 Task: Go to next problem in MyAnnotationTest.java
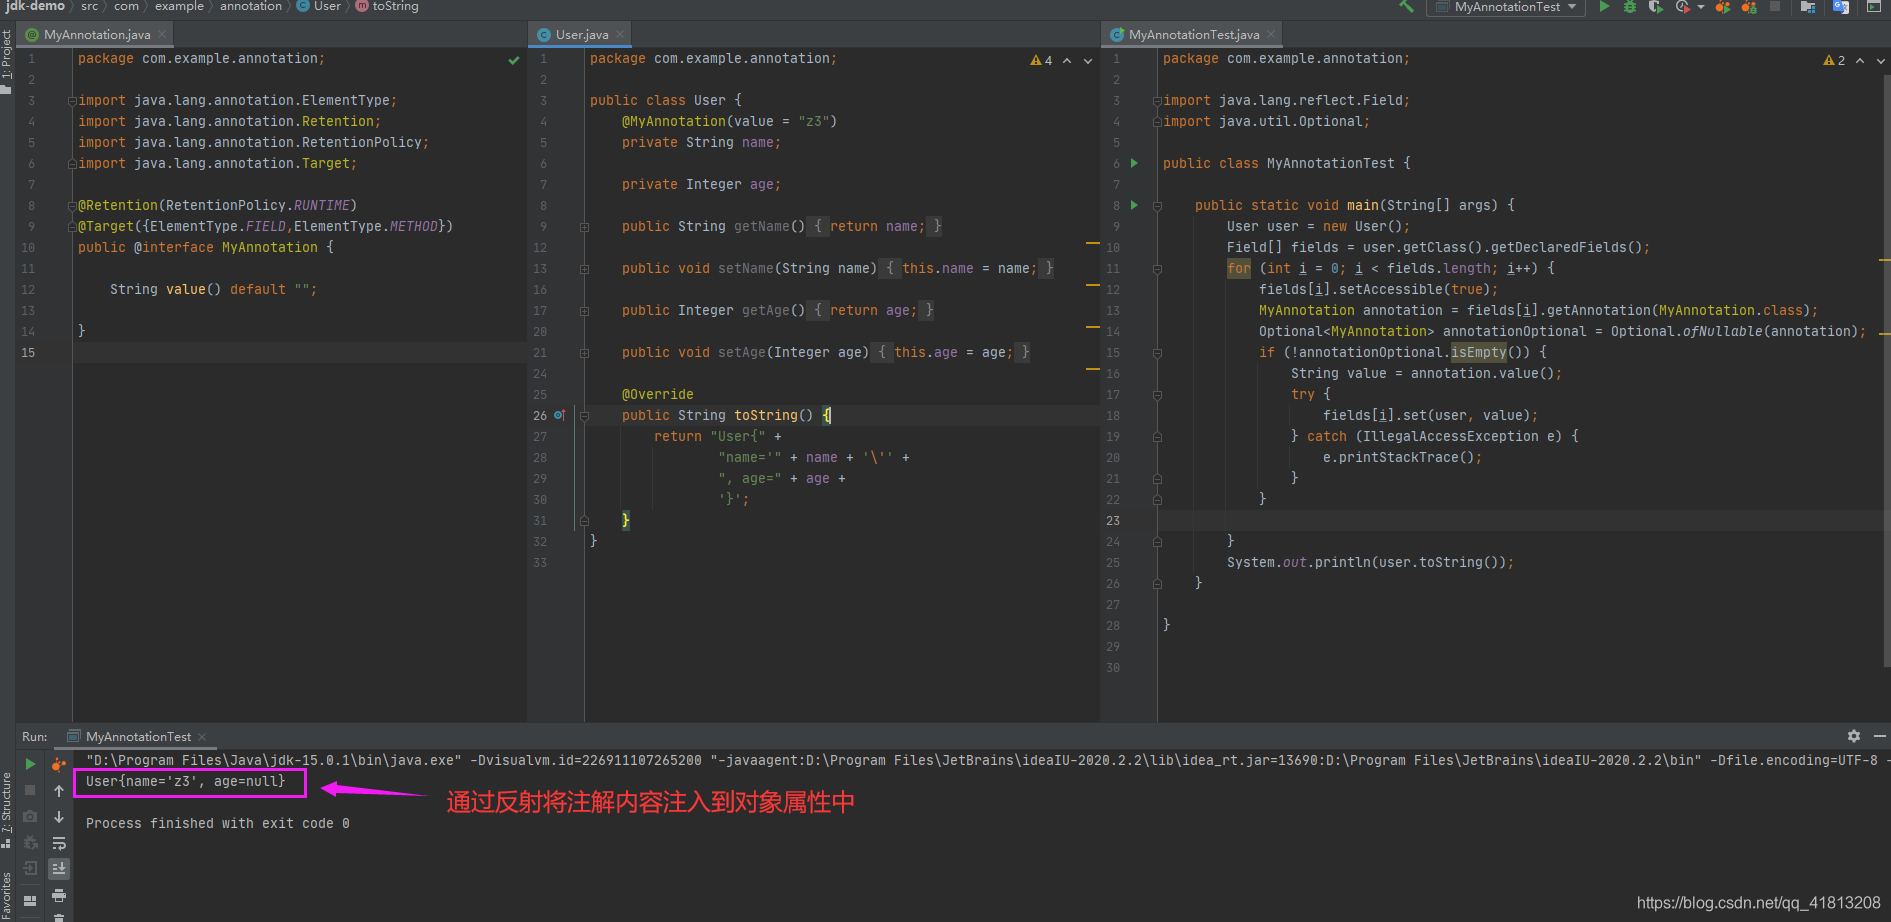(x=1881, y=61)
